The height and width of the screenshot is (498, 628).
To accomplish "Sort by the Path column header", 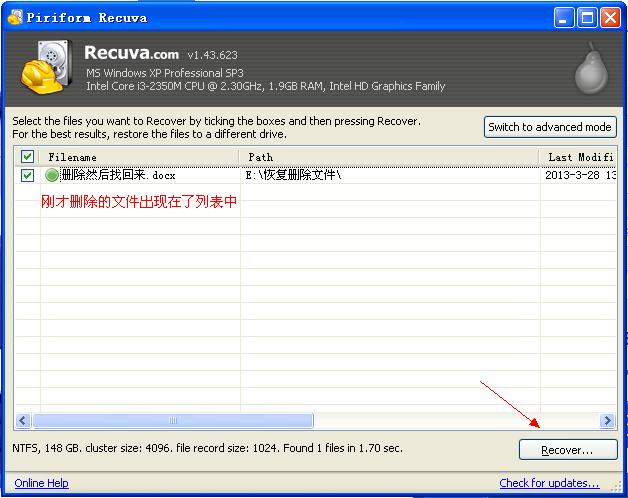I will point(389,157).
